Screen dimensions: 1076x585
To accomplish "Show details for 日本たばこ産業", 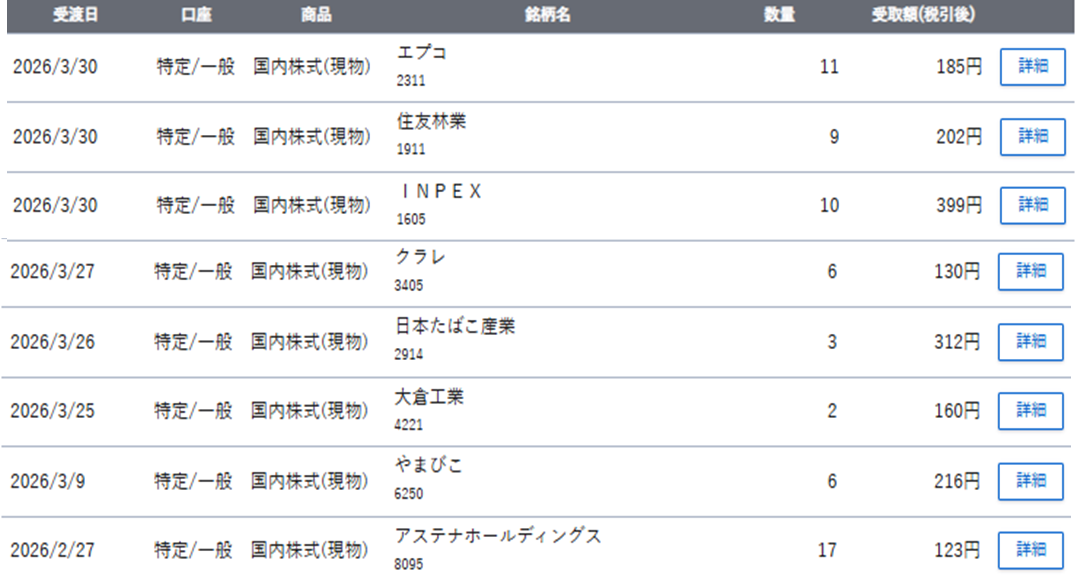I will point(1031,341).
